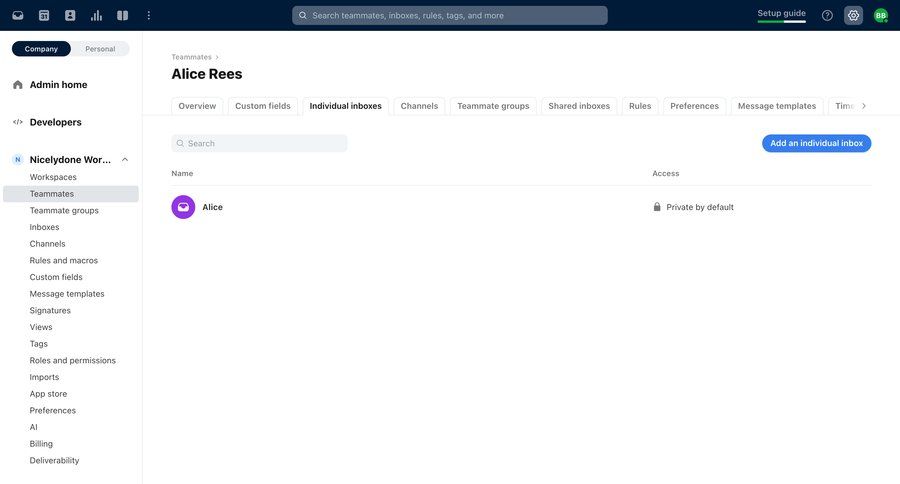Open Channels in sidebar
Image resolution: width=900 pixels, height=484 pixels.
click(47, 243)
